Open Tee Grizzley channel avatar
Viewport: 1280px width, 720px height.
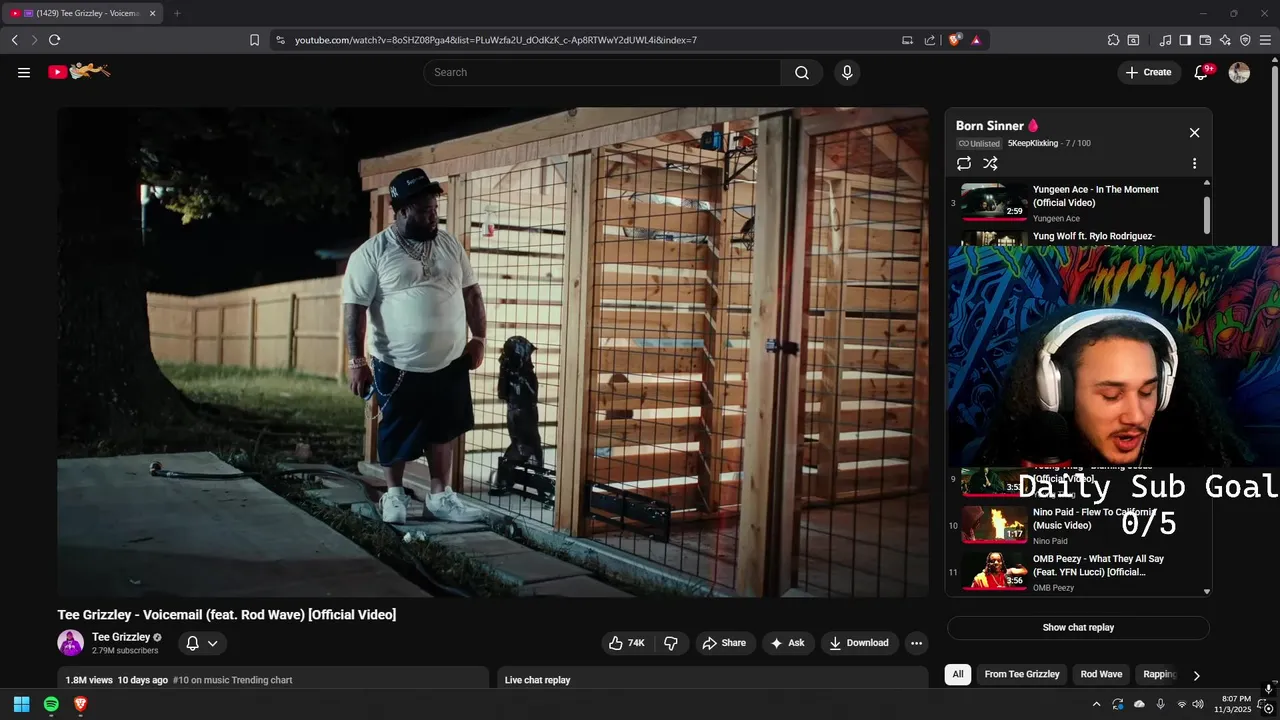(x=70, y=643)
